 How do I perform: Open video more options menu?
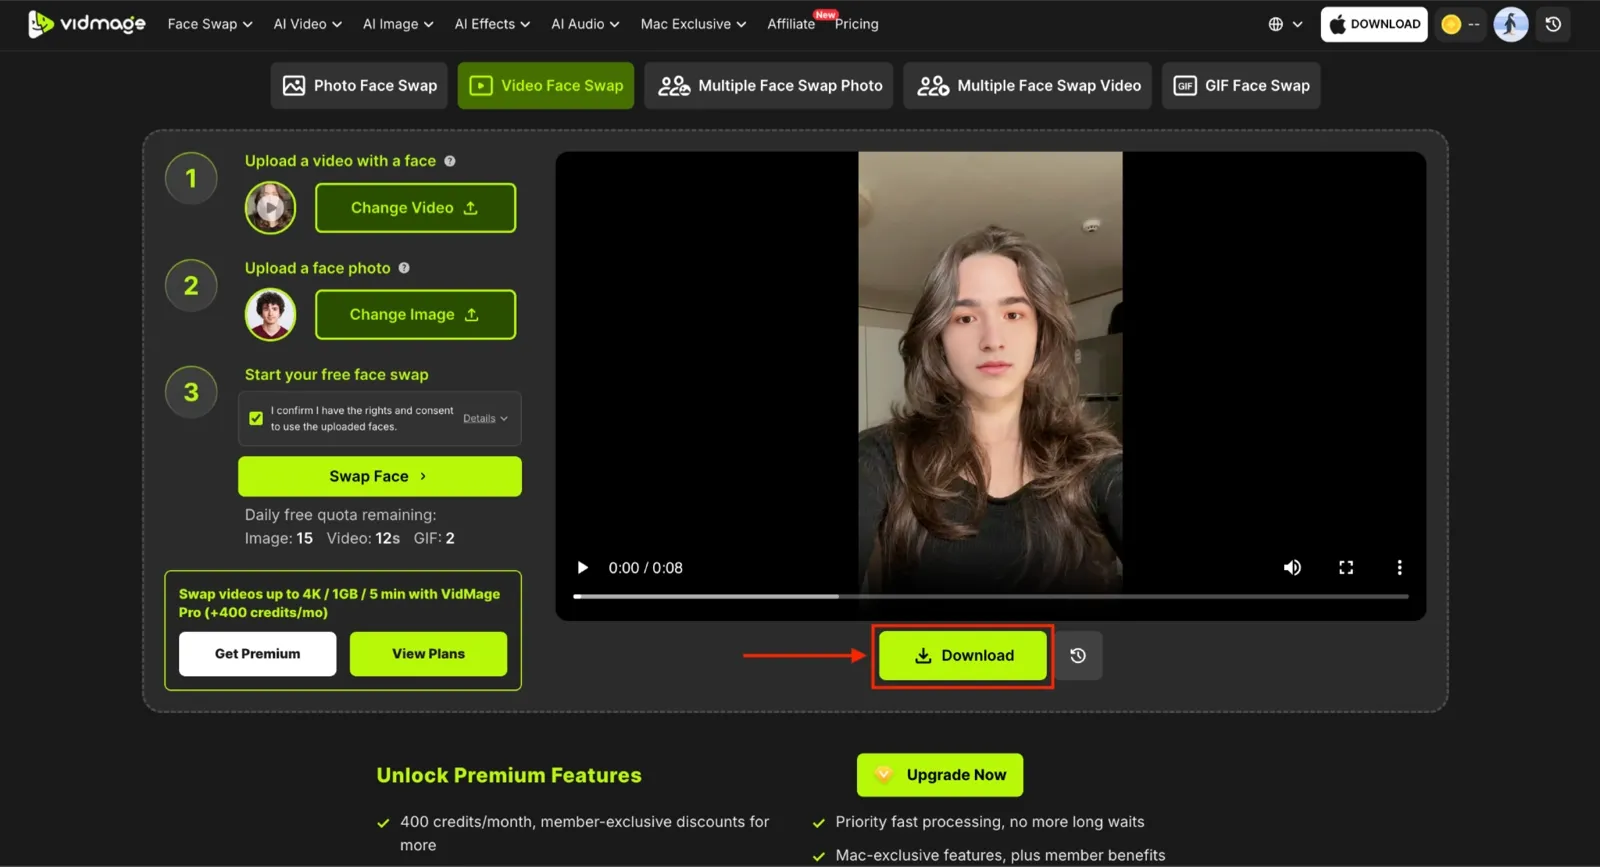[1399, 568]
